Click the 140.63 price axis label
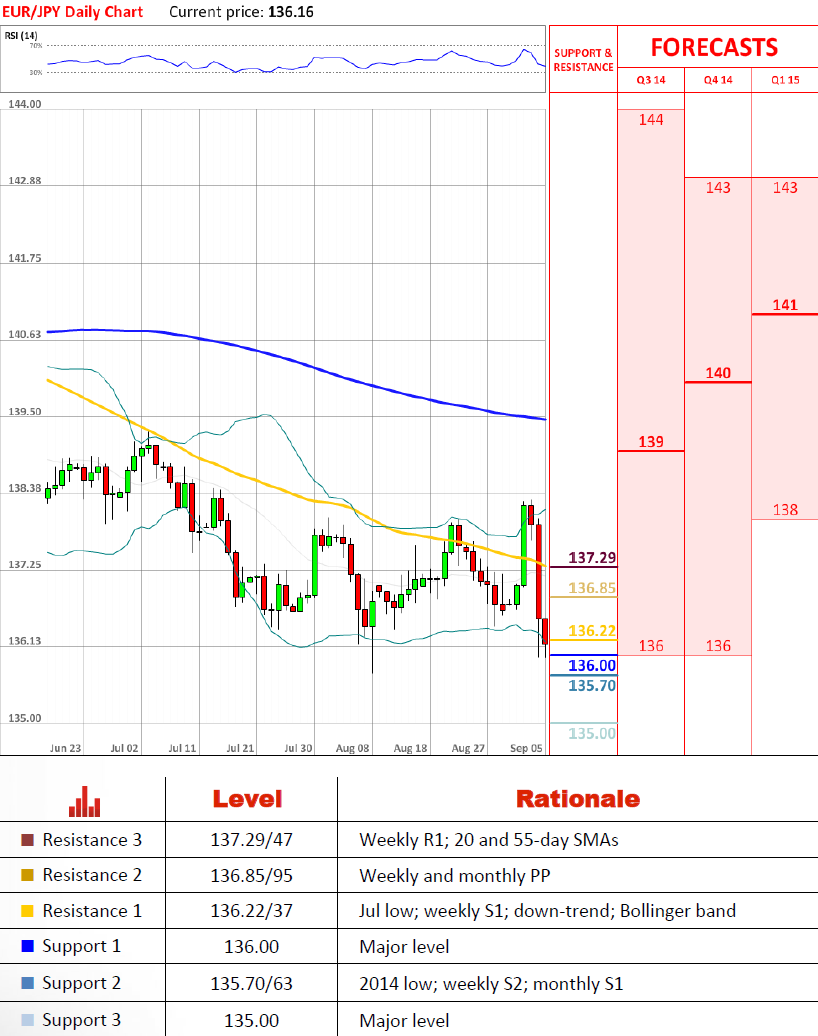The image size is (818, 1036). tap(24, 334)
